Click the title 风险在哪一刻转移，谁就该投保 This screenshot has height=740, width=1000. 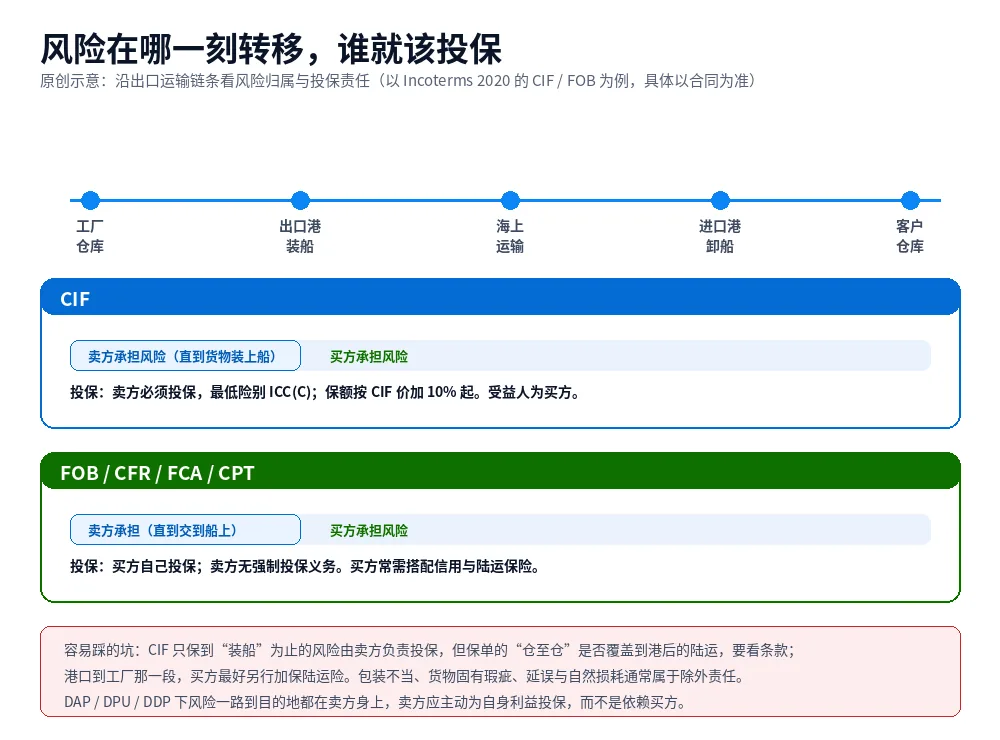[x=271, y=49]
